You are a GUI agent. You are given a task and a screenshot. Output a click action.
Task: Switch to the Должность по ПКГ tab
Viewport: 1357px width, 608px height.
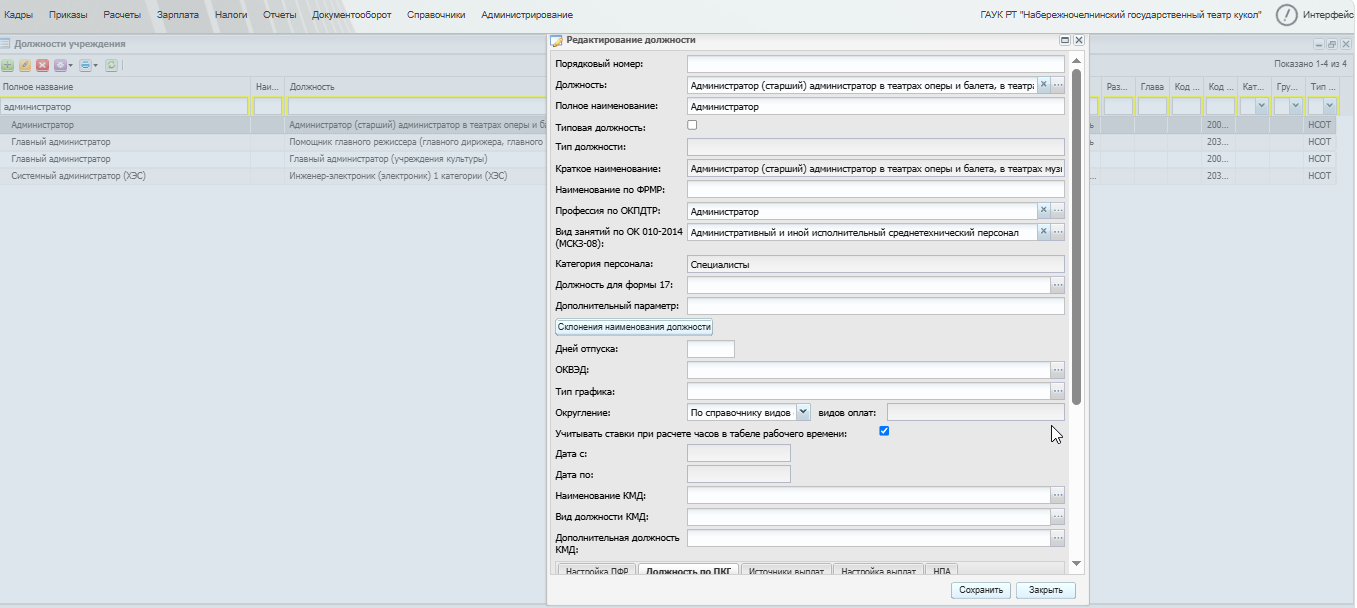[x=689, y=571]
